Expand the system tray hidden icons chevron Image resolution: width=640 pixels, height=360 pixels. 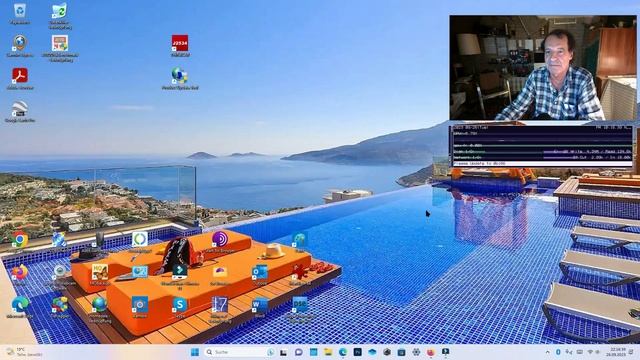tap(547, 352)
